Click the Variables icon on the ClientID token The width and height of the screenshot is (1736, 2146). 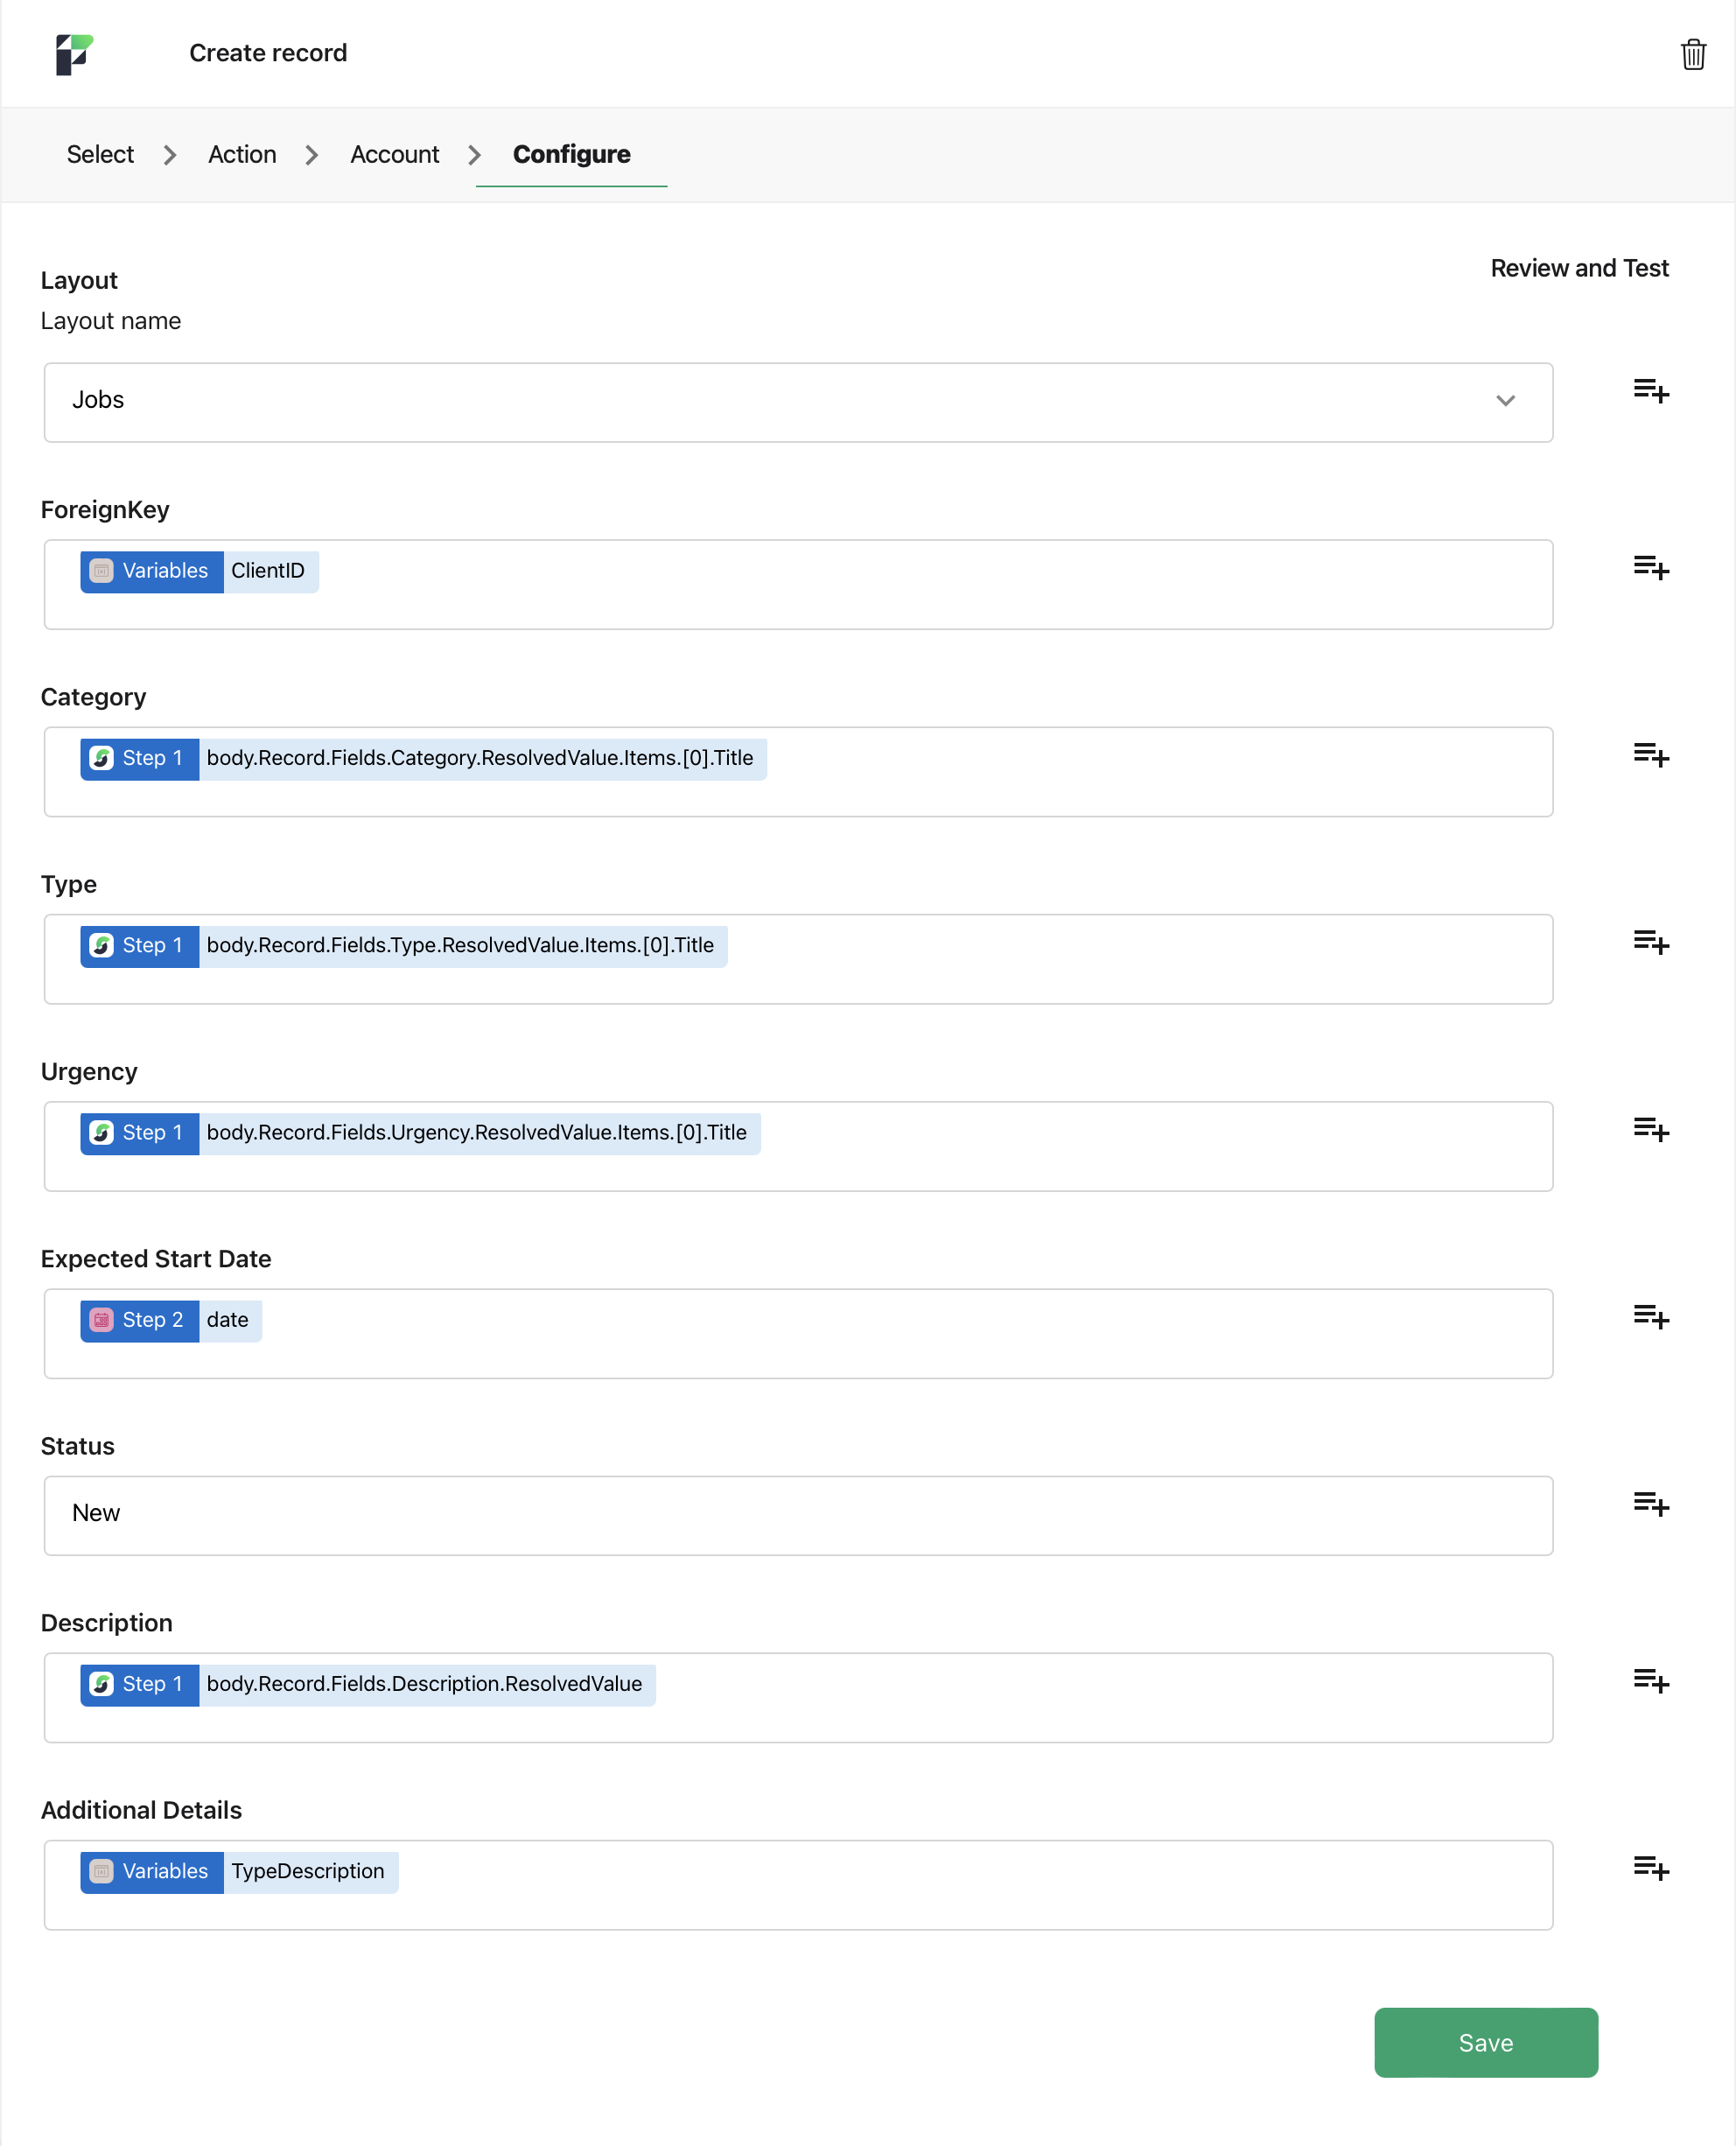[x=101, y=571]
